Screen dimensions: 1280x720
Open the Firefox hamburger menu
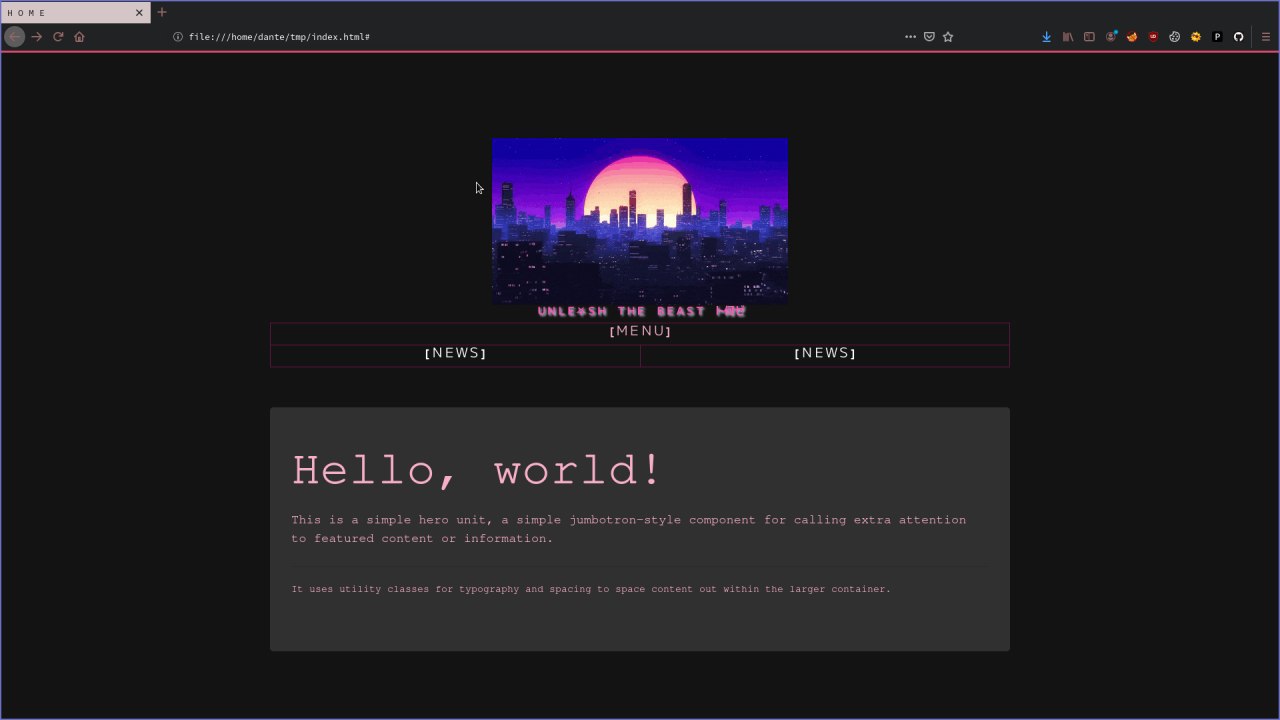click(x=1265, y=37)
